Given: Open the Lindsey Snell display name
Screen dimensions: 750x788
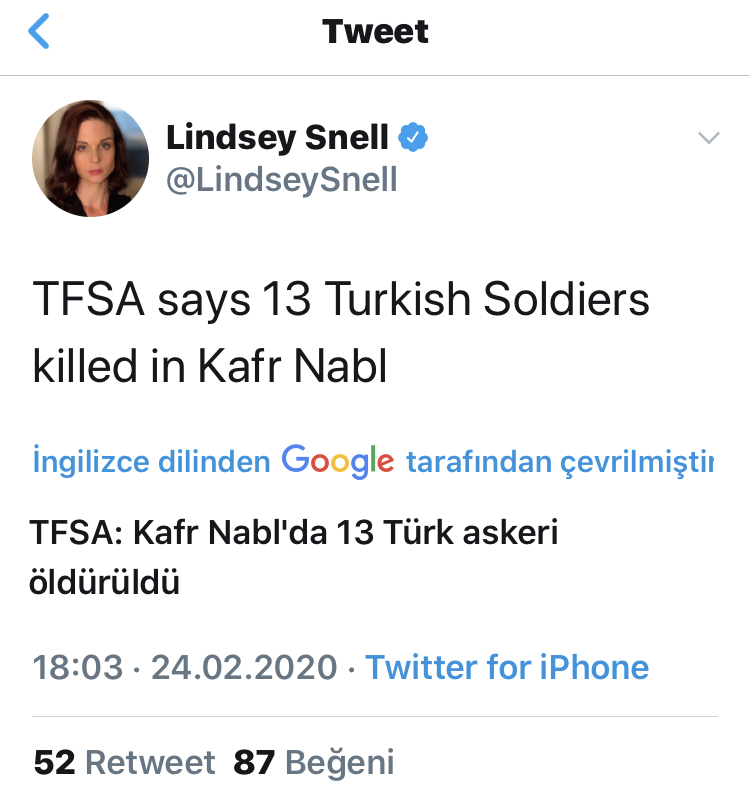Looking at the screenshot, I should pyautogui.click(x=277, y=137).
